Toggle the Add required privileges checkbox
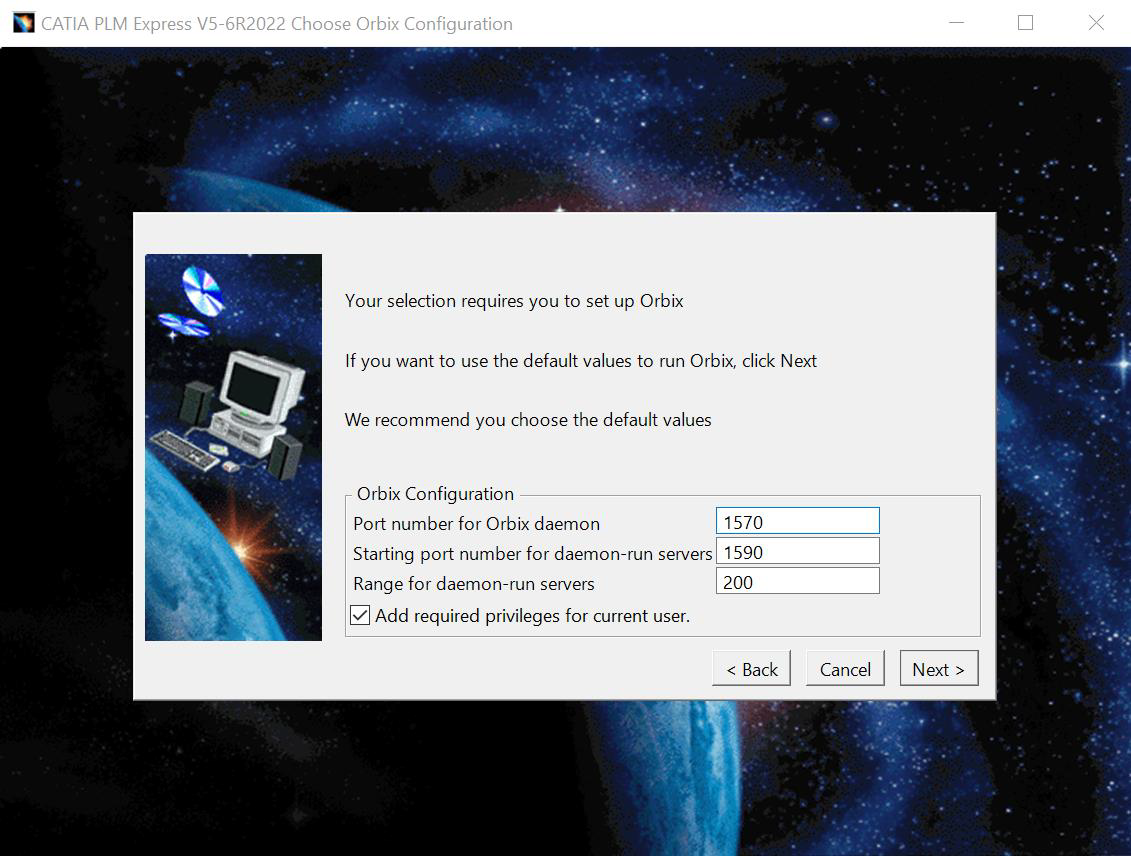Image resolution: width=1131 pixels, height=856 pixels. point(360,616)
